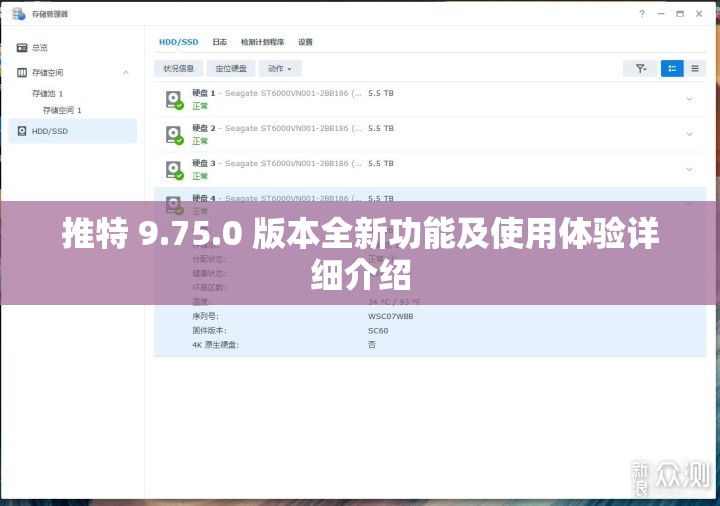The image size is (720, 506).
Task: Expand 硬盘 3 details chevron
Action: (689, 169)
